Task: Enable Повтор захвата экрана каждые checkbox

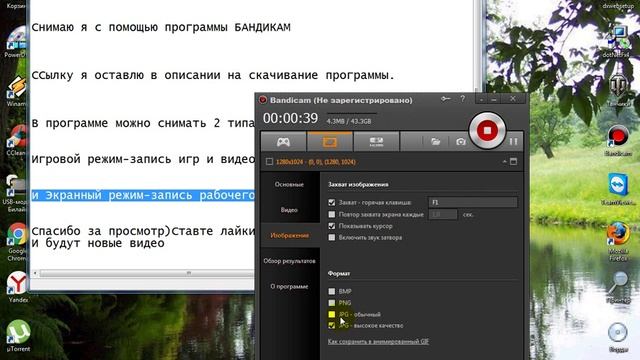Action: point(331,214)
